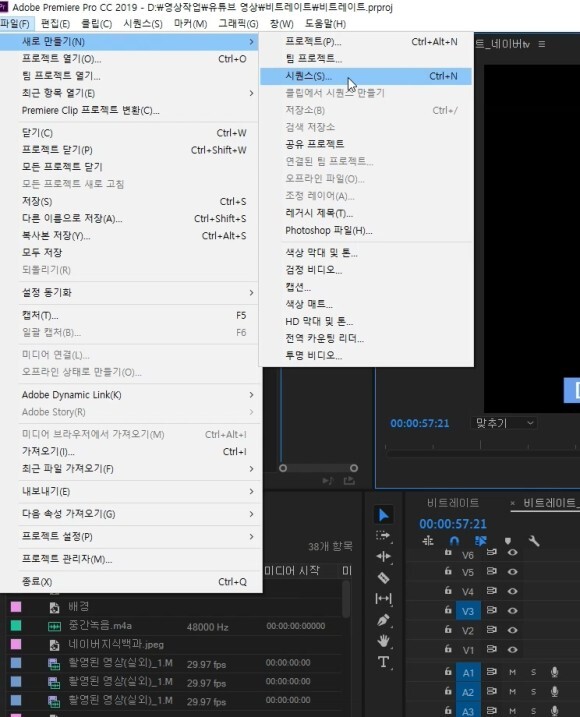Choose 시퀀스(S)... in the new submenu

pyautogui.click(x=365, y=76)
